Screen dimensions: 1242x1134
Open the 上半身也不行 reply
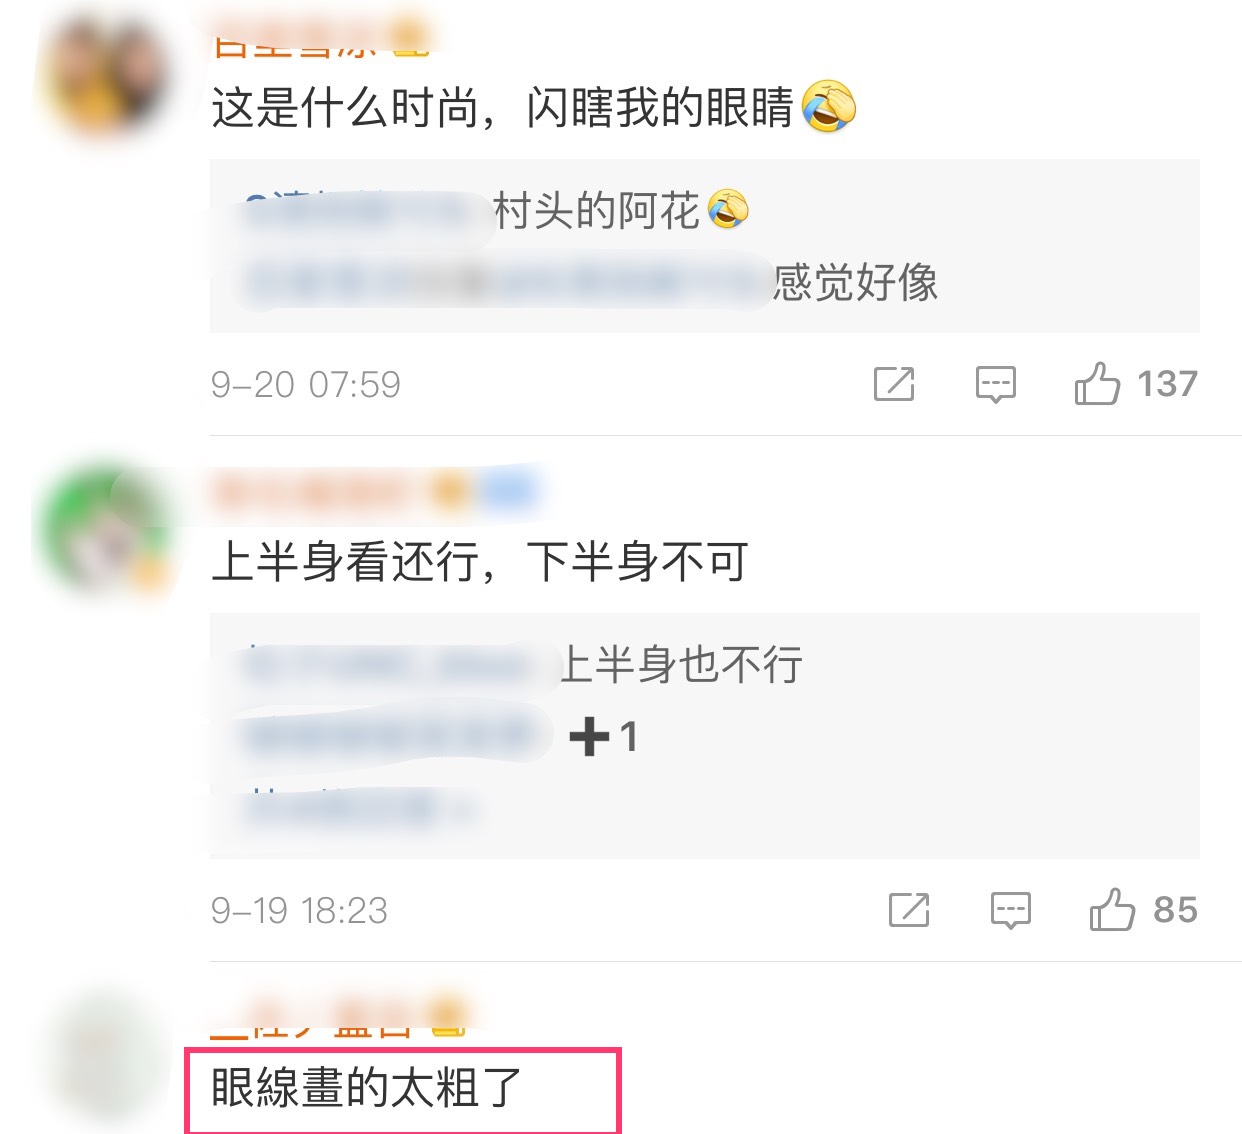coord(522,665)
